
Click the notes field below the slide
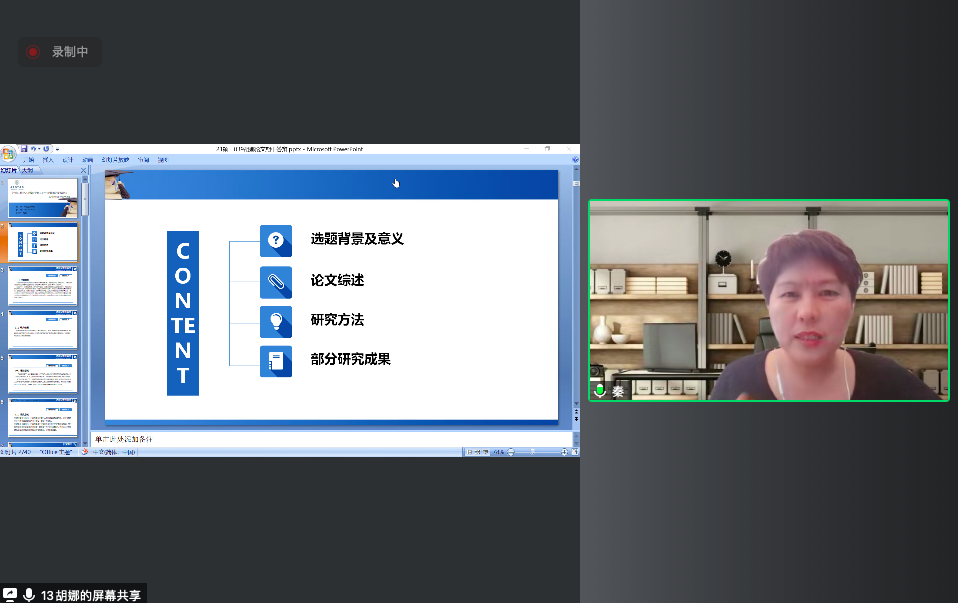pos(330,440)
